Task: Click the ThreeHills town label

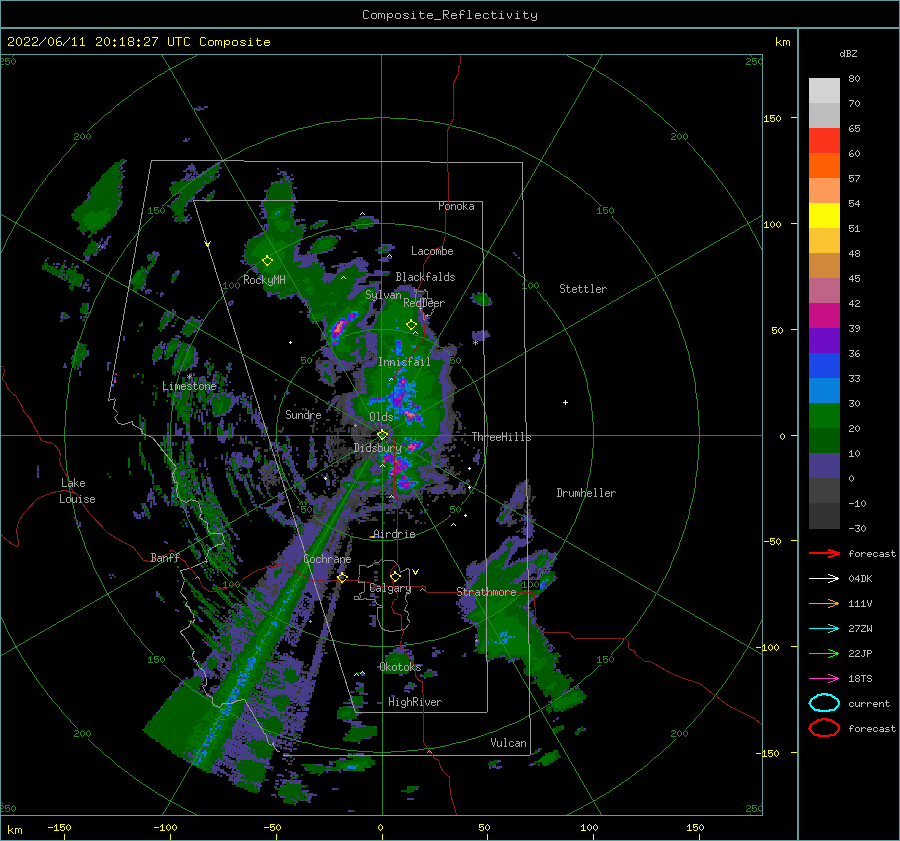Action: coord(502,437)
